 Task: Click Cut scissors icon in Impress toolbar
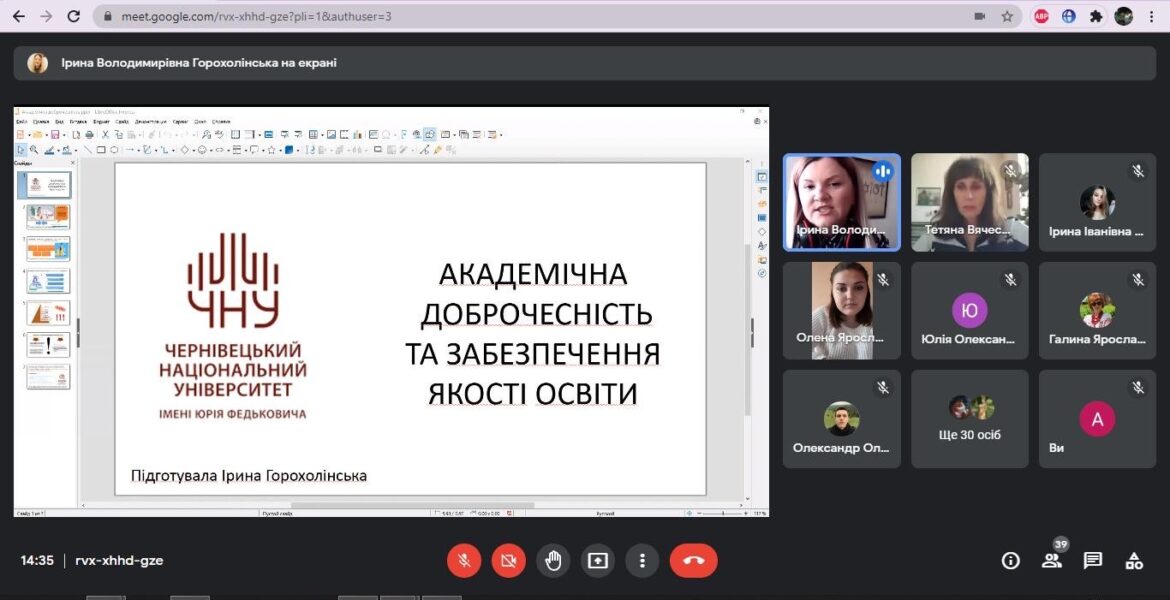(105, 135)
